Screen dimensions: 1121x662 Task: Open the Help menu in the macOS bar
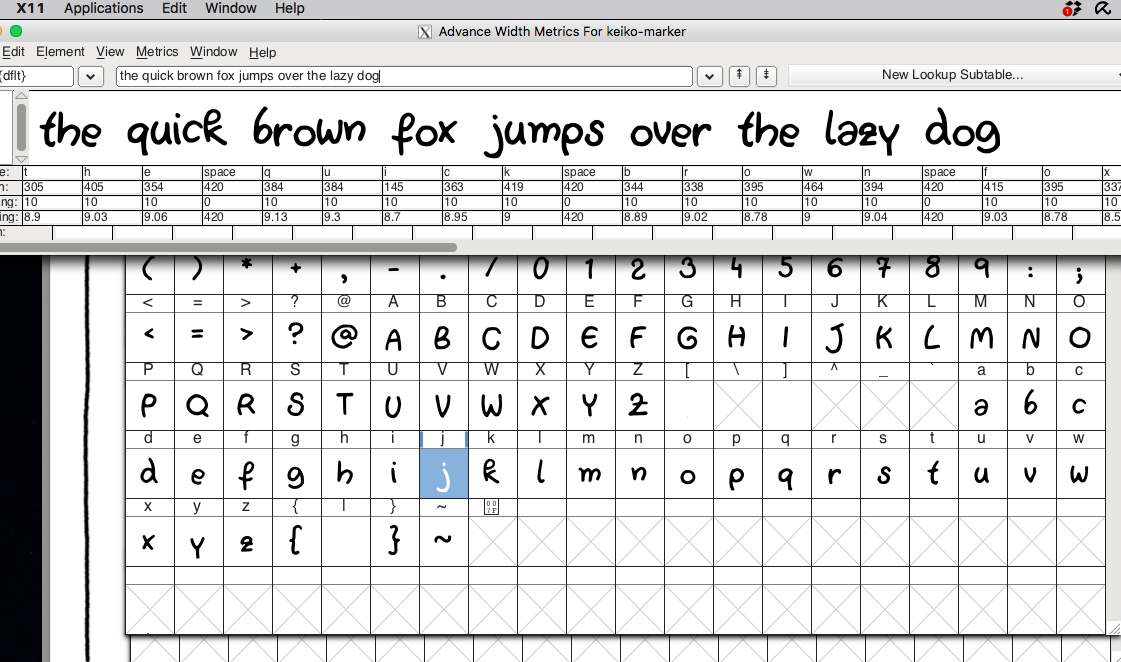[290, 9]
